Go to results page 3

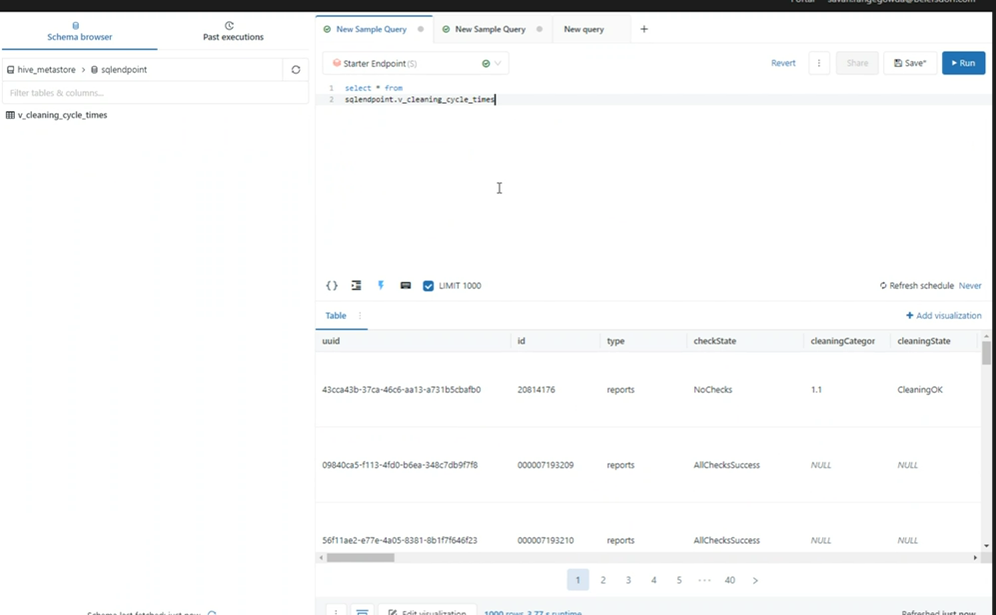click(x=628, y=580)
